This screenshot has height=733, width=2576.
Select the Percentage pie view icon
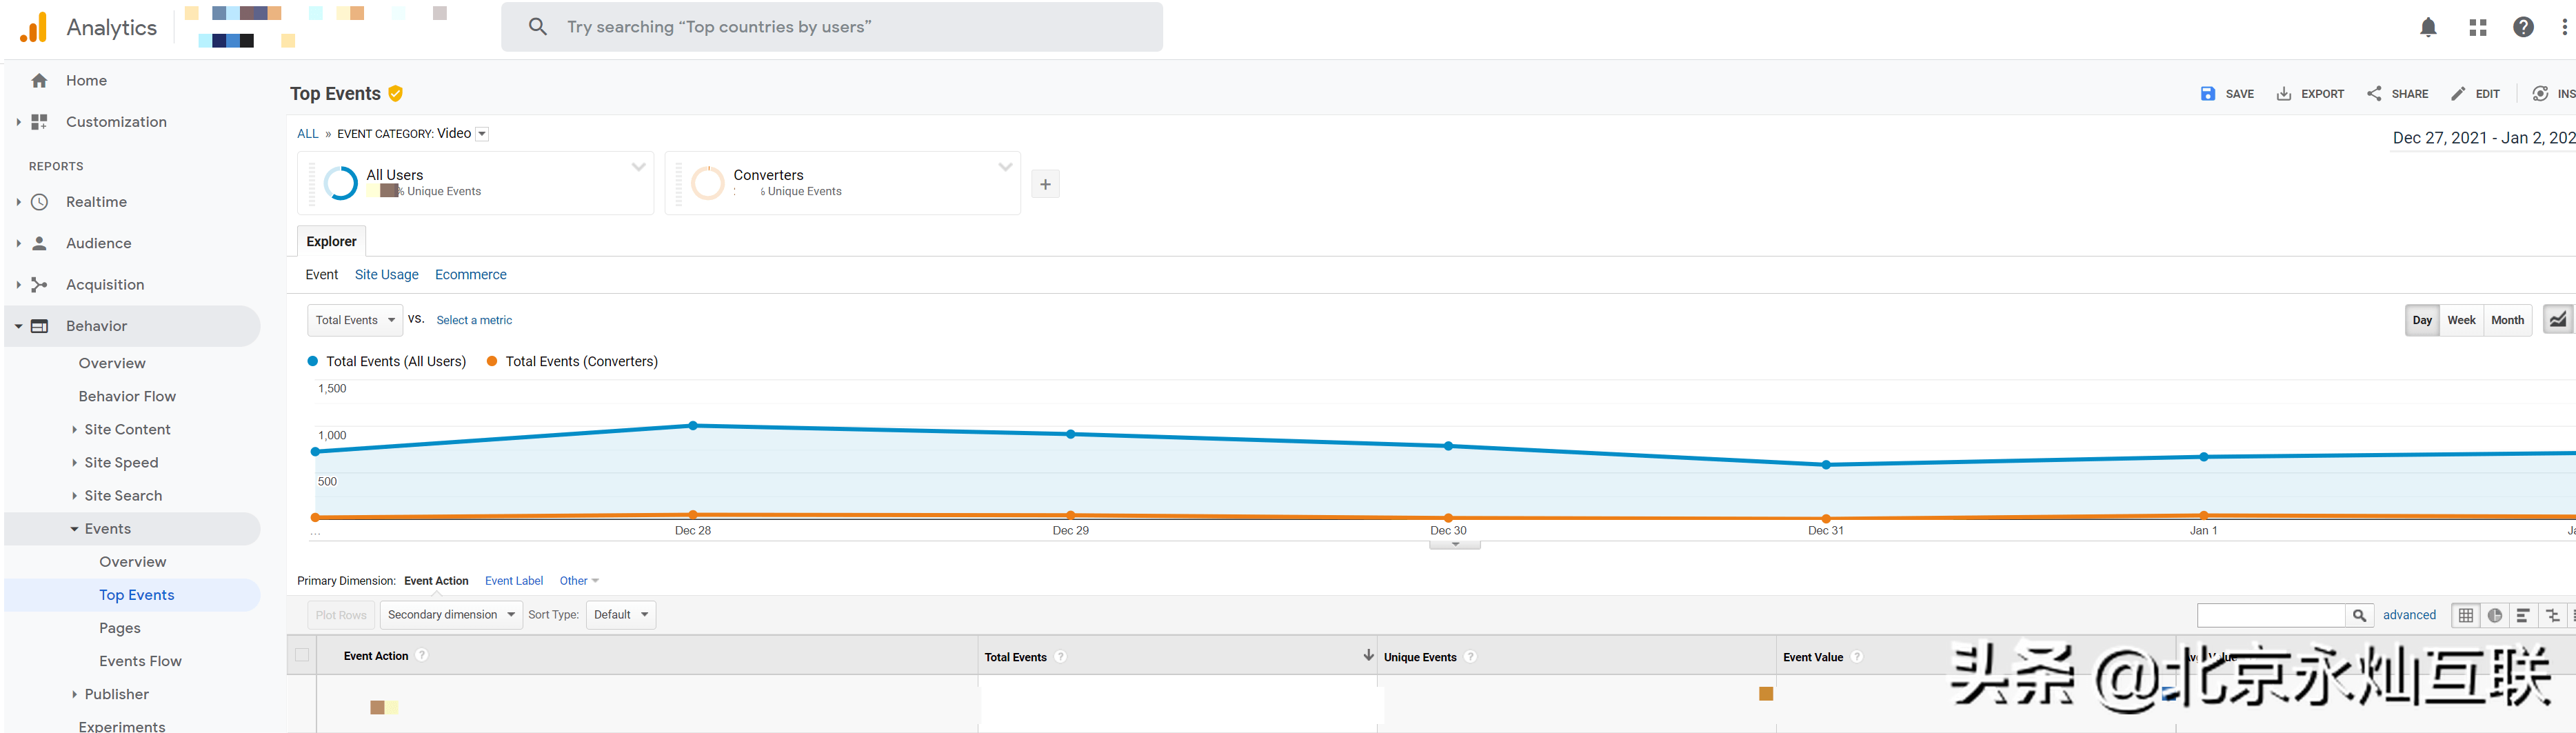[x=2495, y=616]
